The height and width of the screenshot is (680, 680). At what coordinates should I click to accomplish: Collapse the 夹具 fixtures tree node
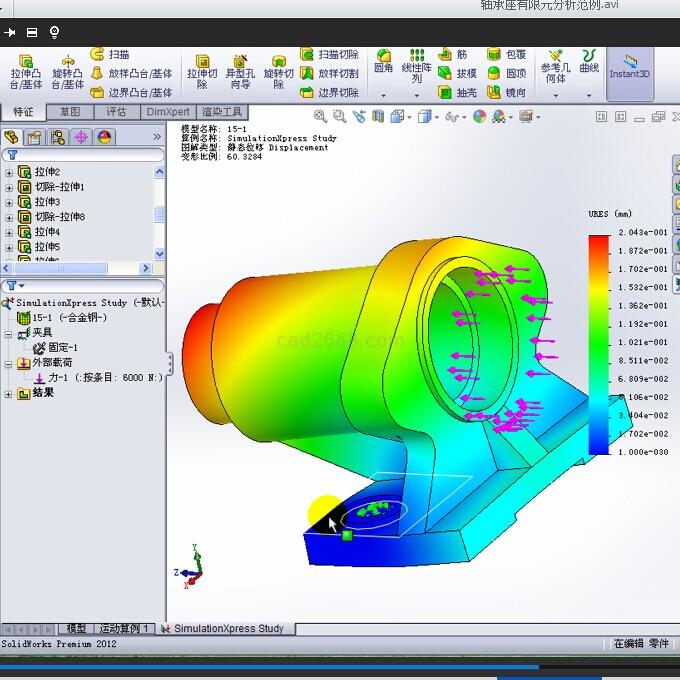pyautogui.click(x=9, y=333)
